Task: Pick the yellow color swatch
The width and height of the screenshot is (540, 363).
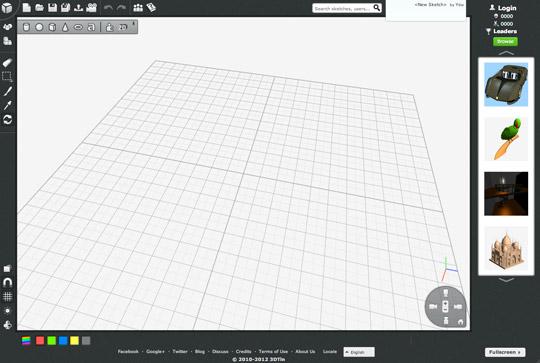Action: click(x=74, y=341)
